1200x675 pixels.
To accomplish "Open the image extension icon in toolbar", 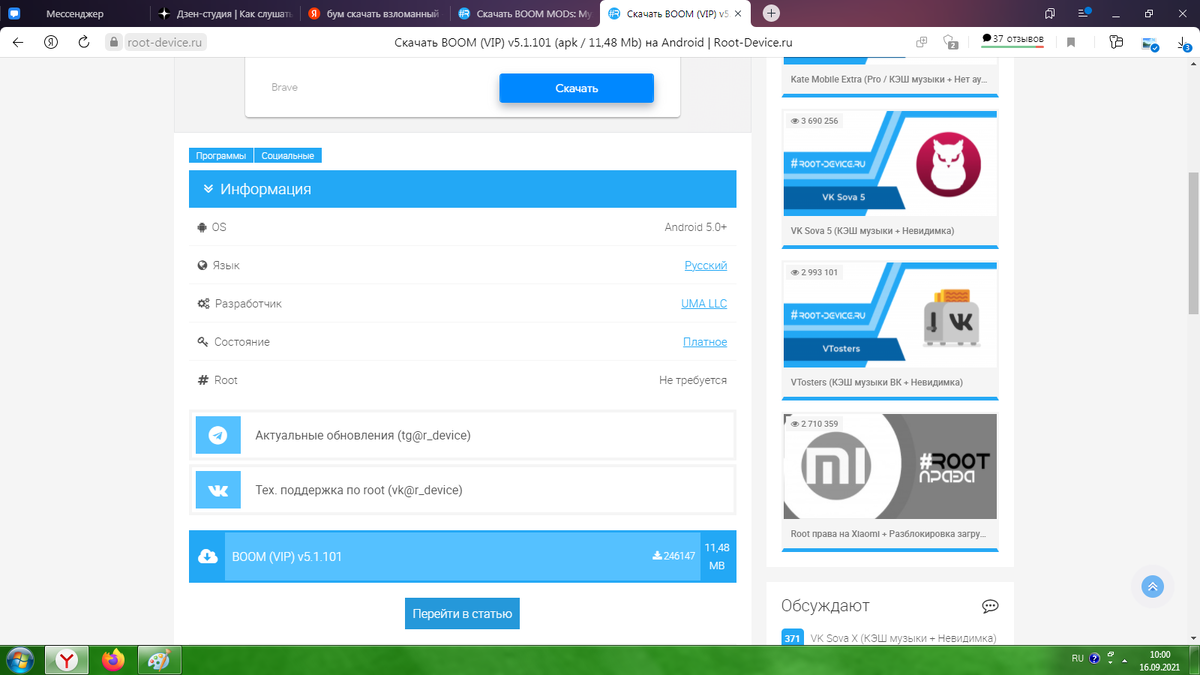I will (1151, 43).
